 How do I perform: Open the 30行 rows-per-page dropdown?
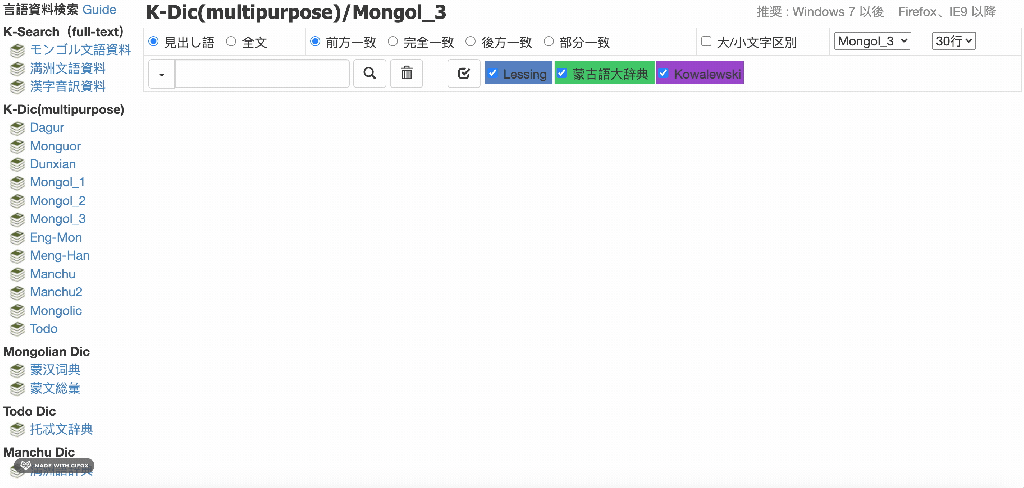point(953,41)
